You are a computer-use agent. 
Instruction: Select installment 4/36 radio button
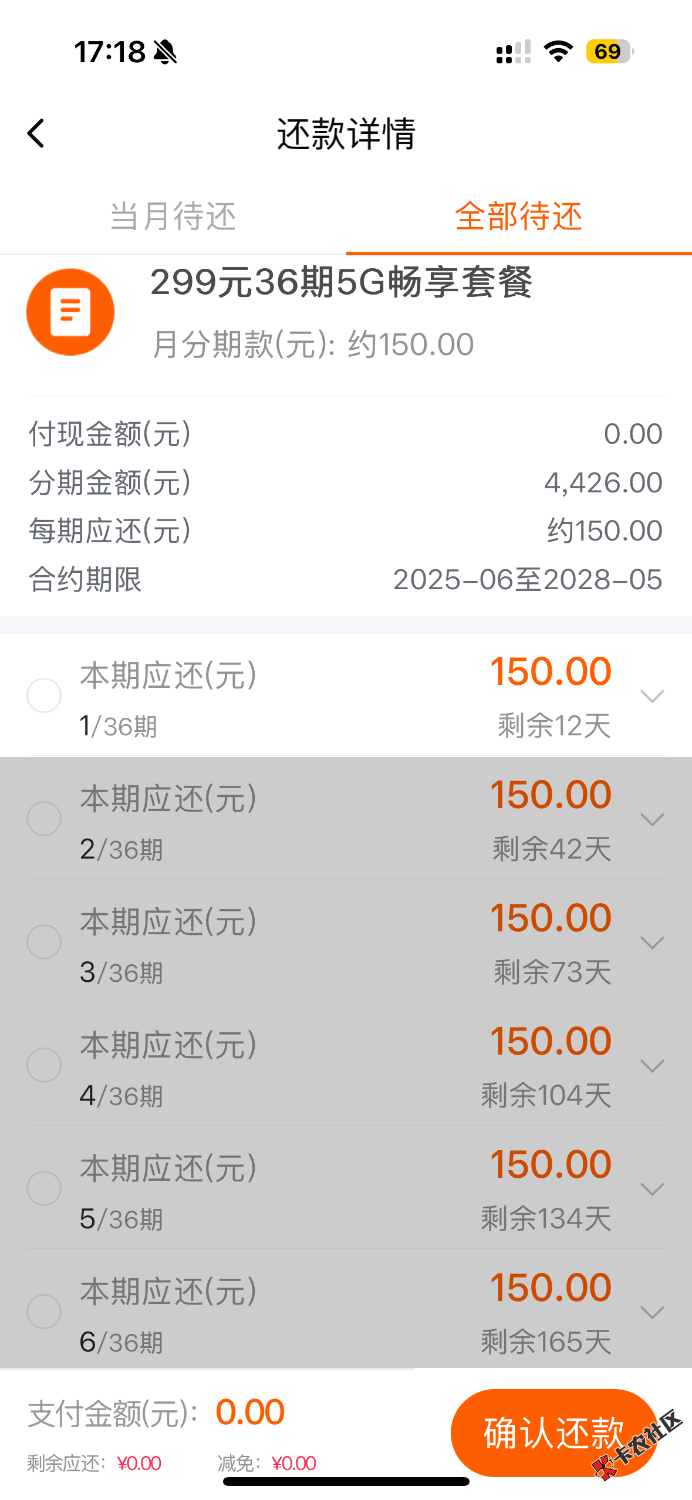[x=44, y=1065]
